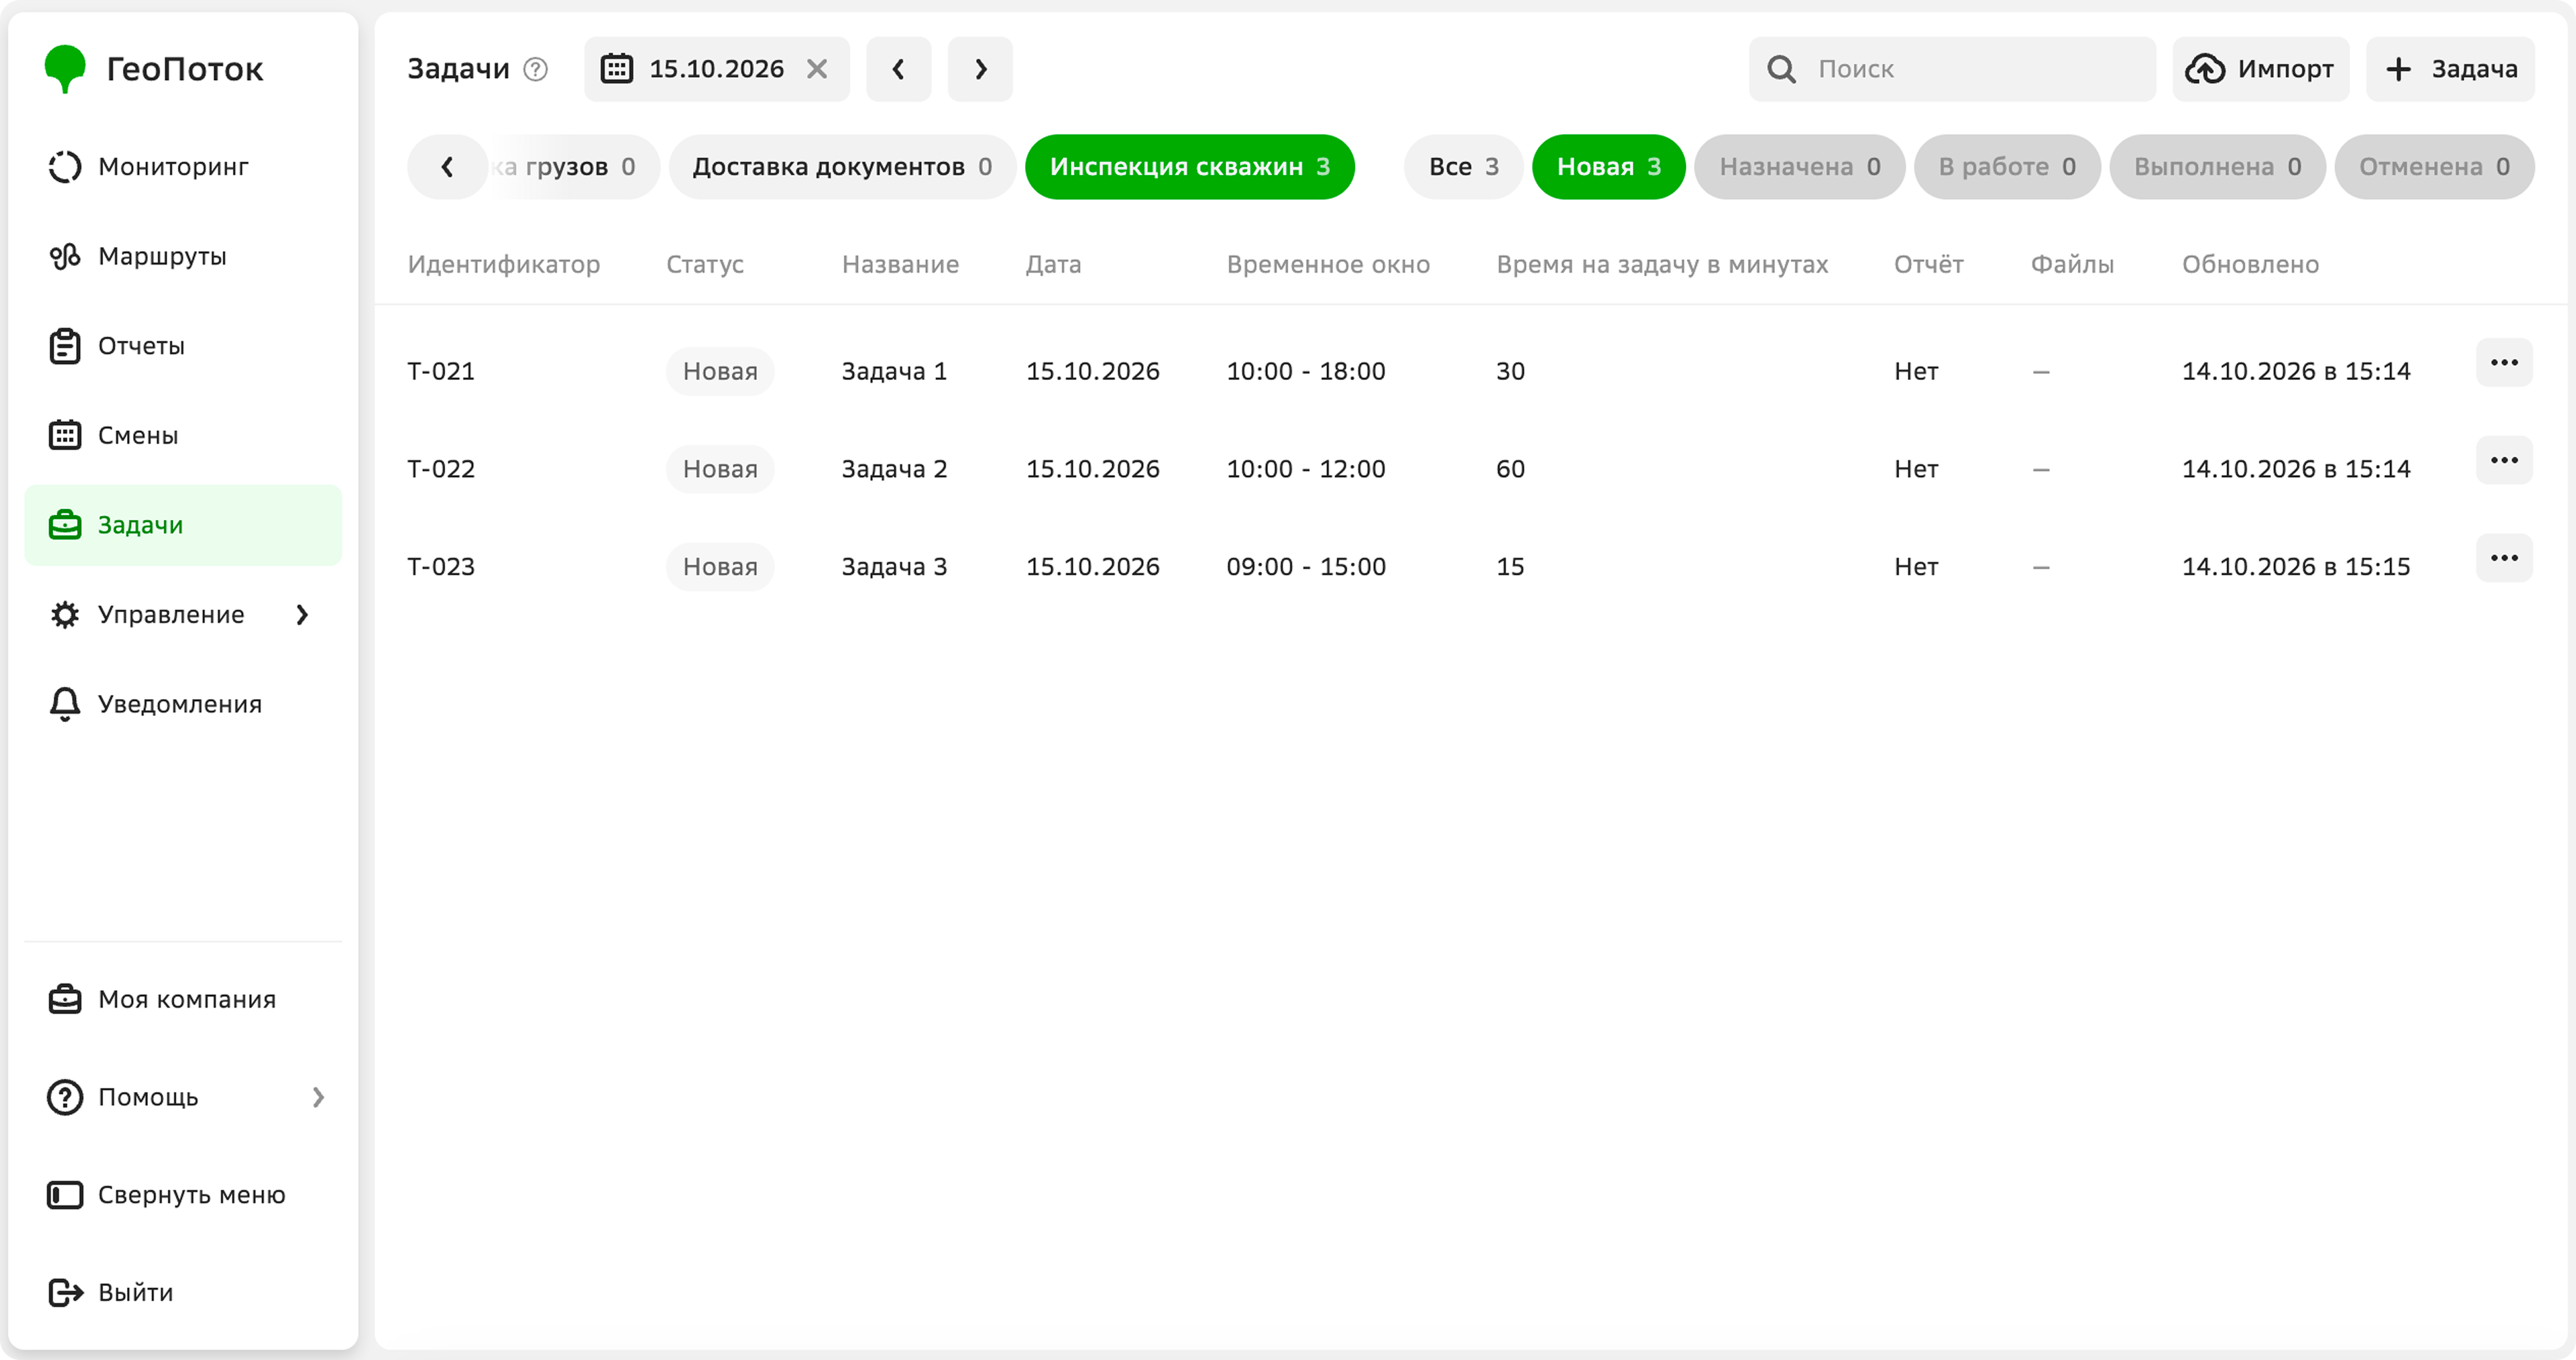Click the Новая status badge of T-022
Image resolution: width=2576 pixels, height=1360 pixels.
click(720, 469)
